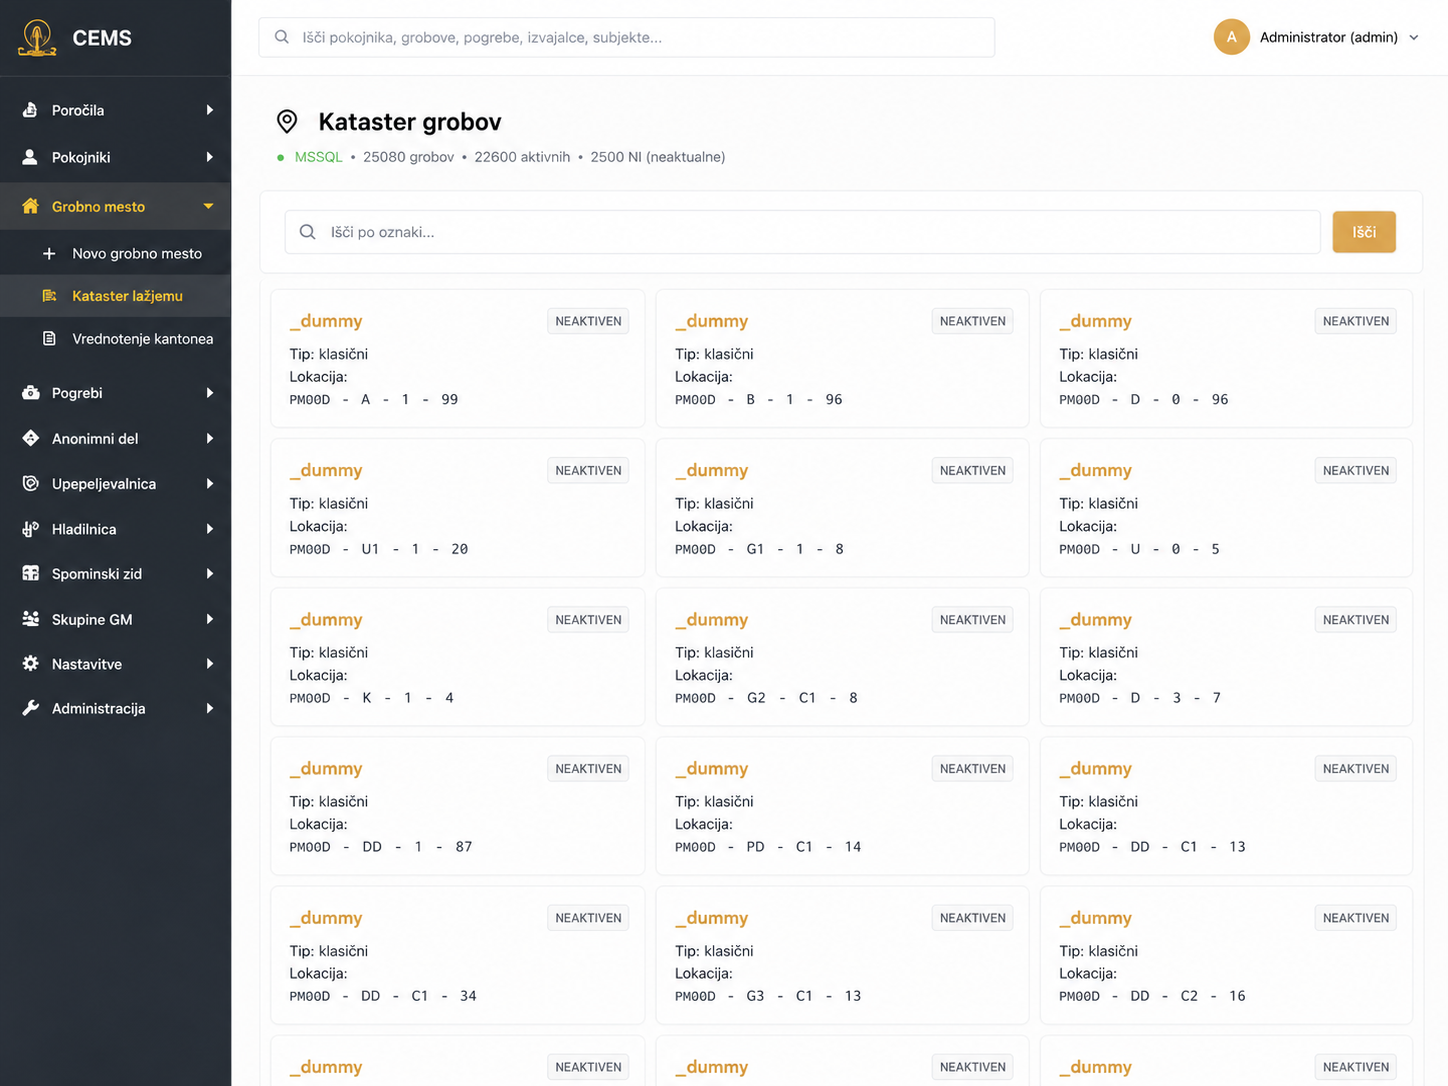The image size is (1448, 1086).
Task: Click location PM00D - DD - 1 - 87
Action: coord(381,847)
